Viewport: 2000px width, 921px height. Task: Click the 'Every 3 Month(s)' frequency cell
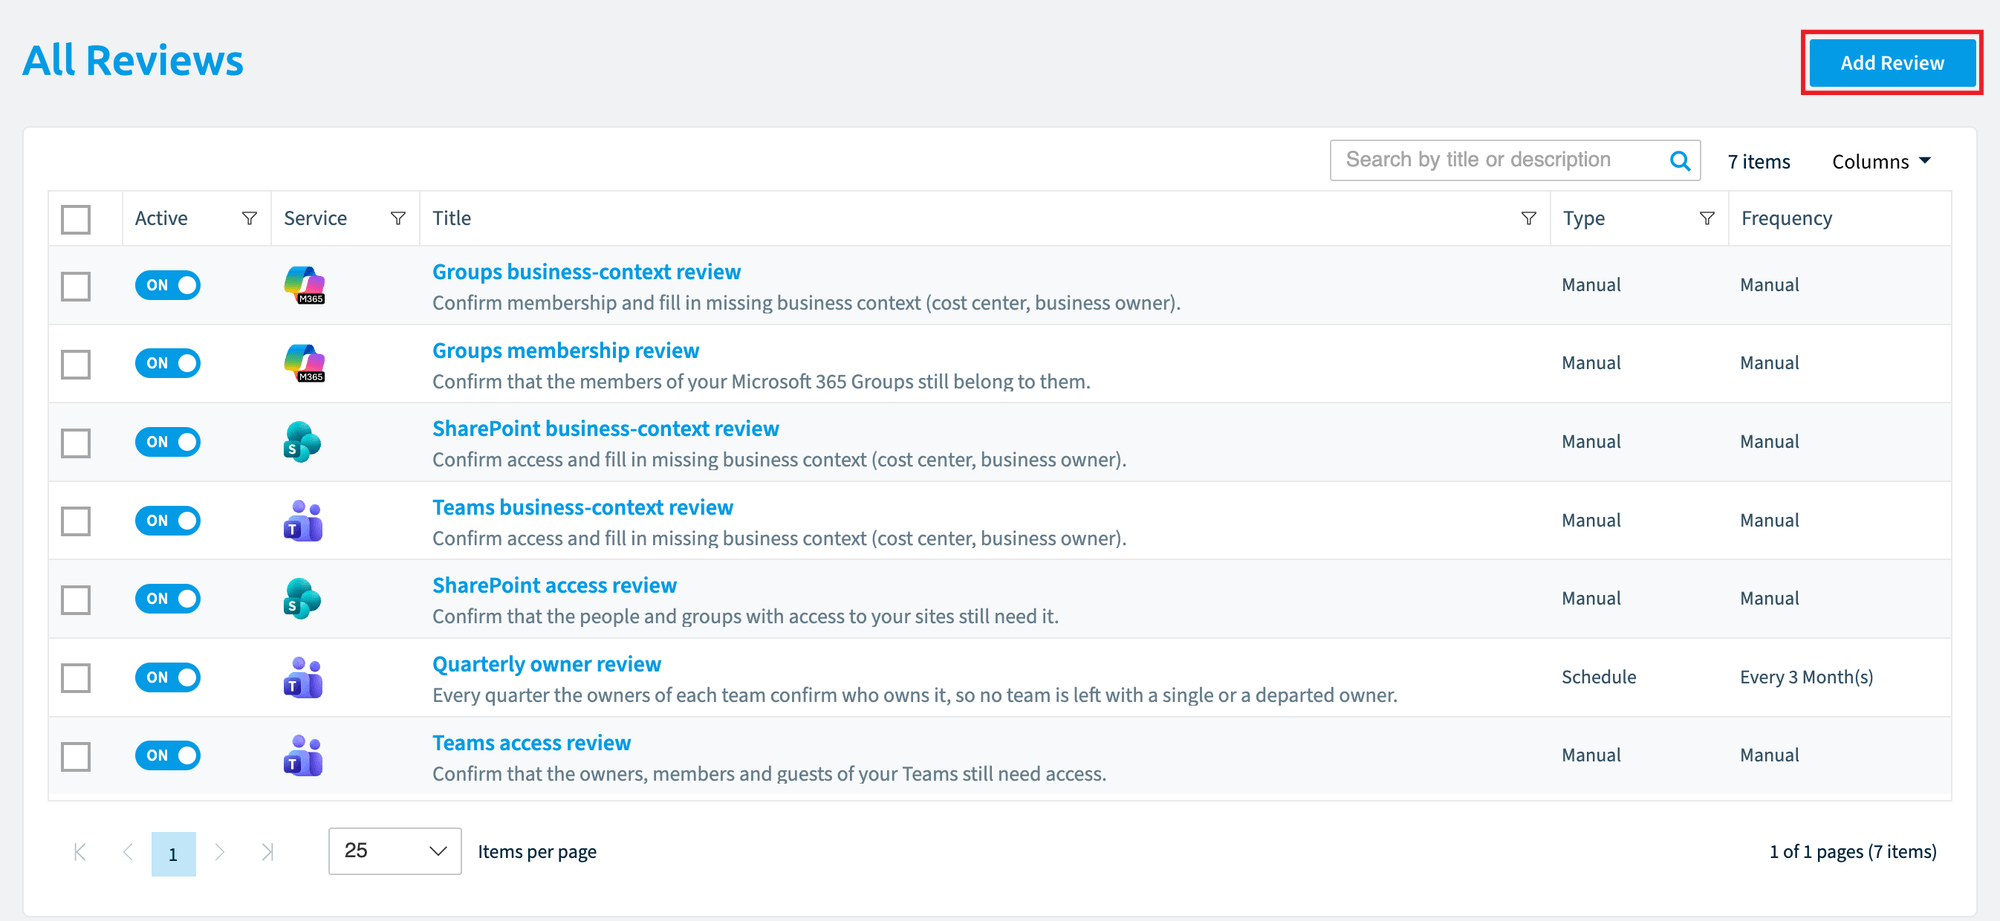pyautogui.click(x=1806, y=677)
